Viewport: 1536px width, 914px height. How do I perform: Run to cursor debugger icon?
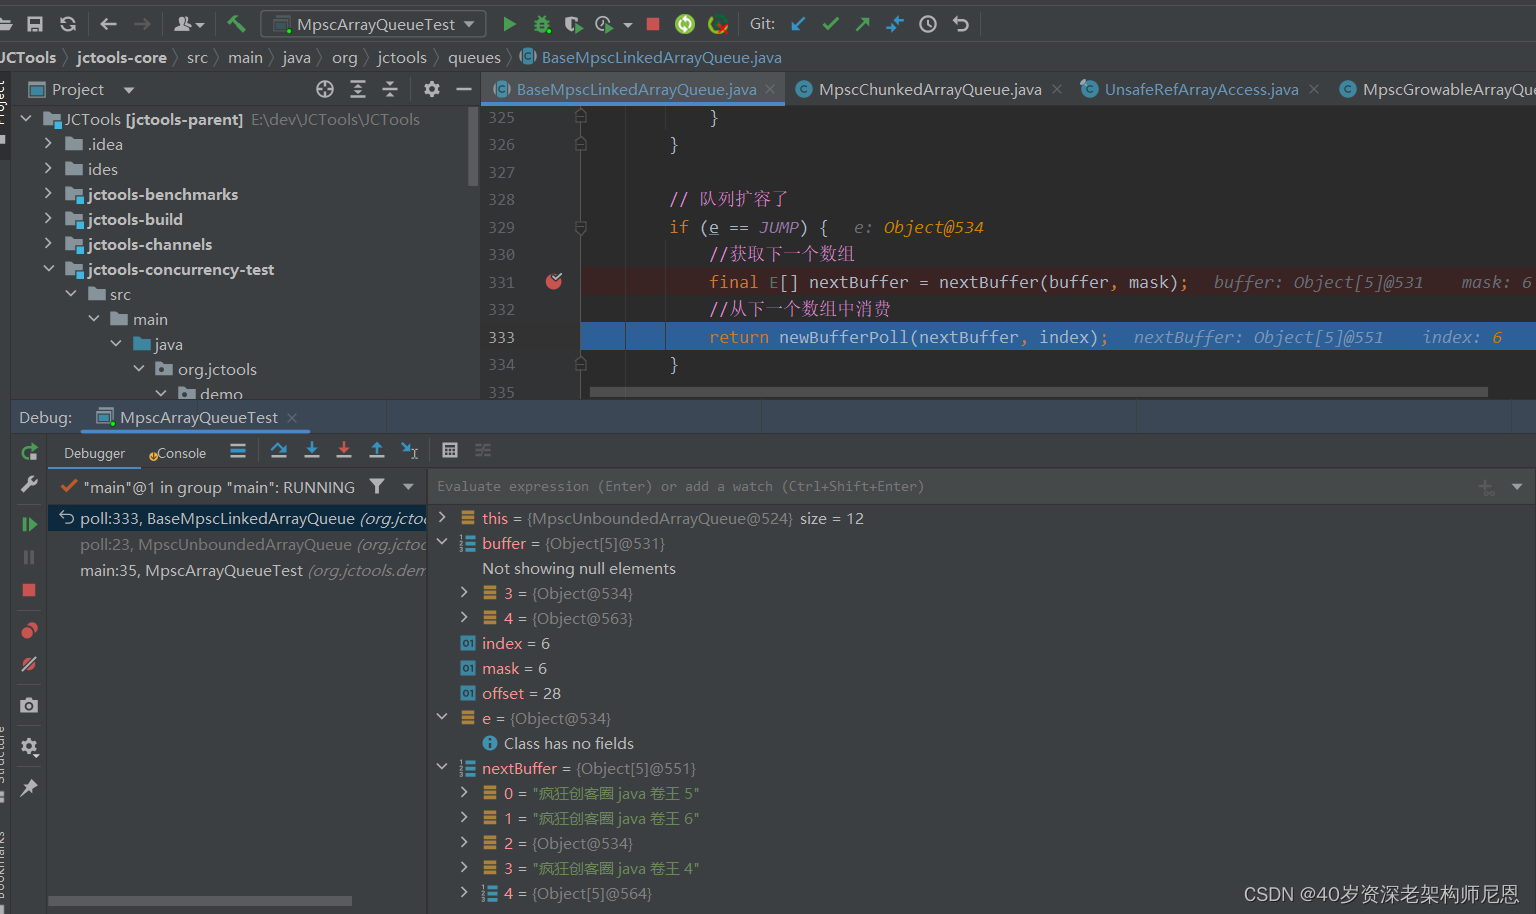(x=410, y=451)
